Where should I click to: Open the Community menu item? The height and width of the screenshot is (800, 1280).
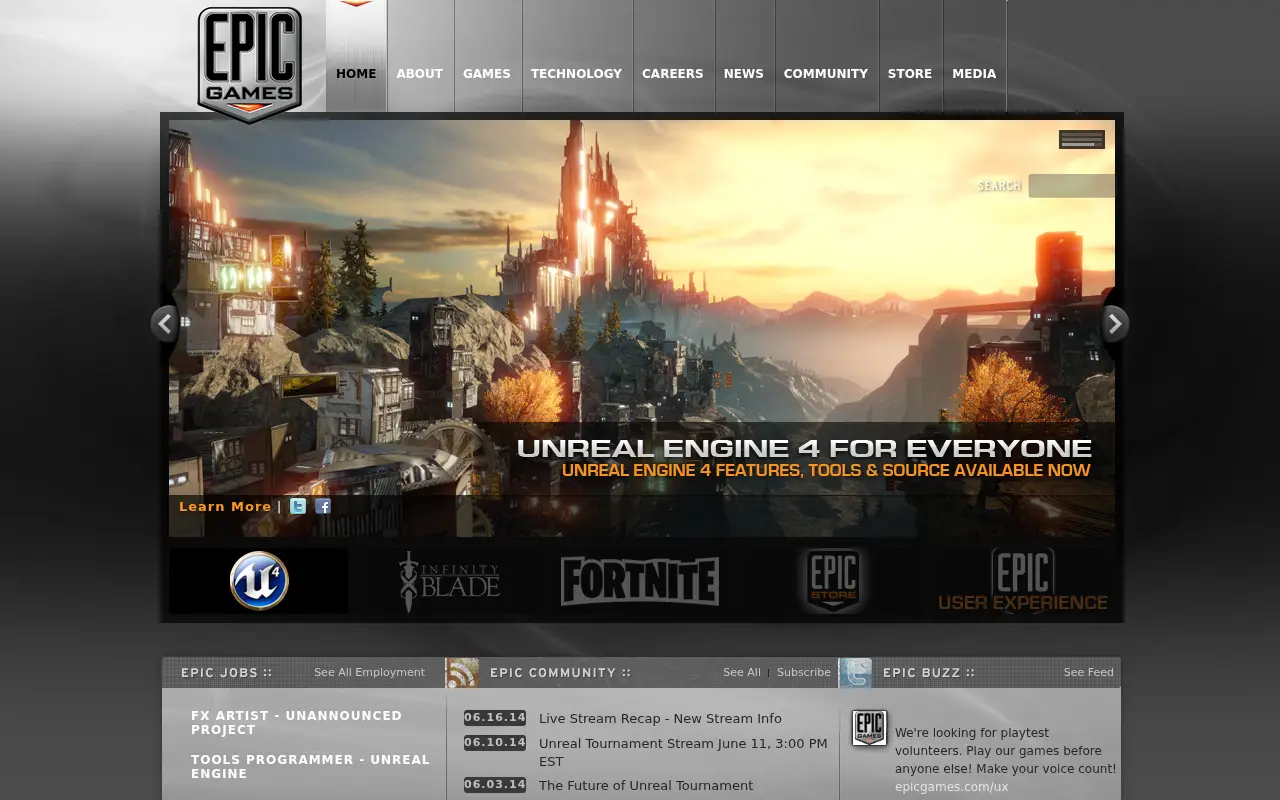click(x=826, y=74)
